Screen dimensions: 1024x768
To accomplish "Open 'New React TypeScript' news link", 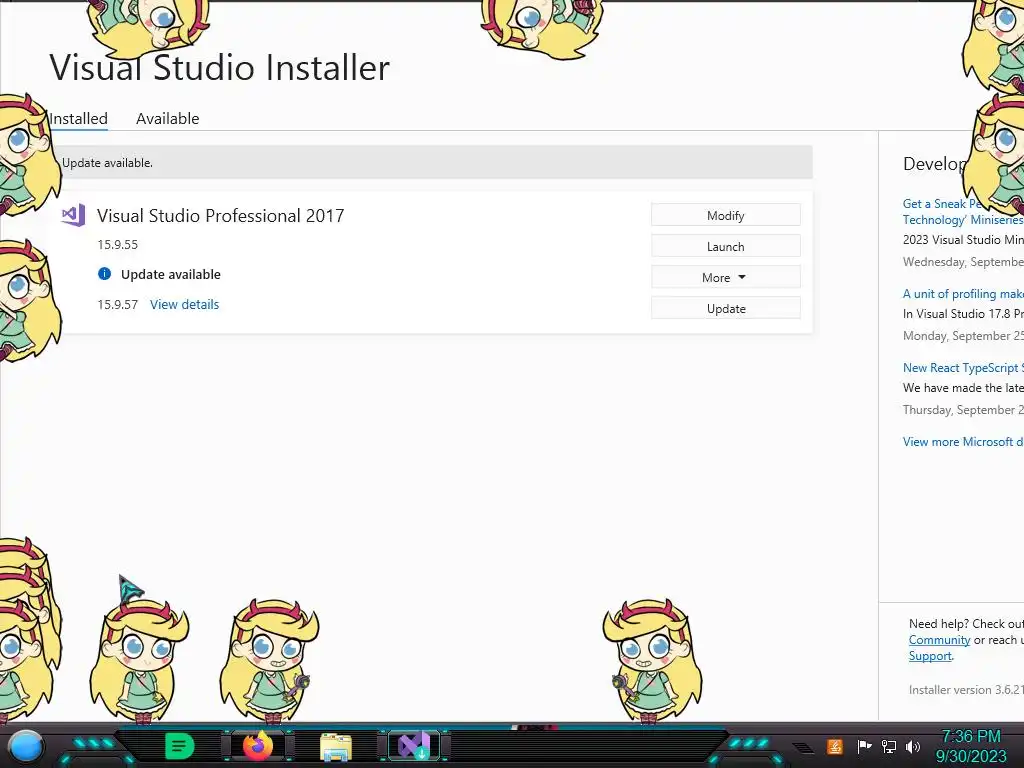I will [963, 368].
